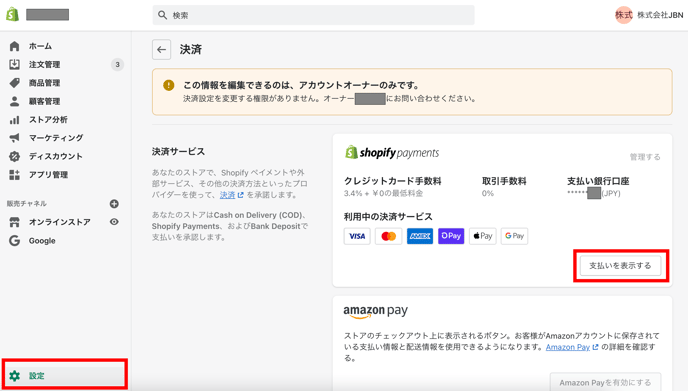Click 利用中の決済サービス heading
Viewport: 688px width, 391px height.
[x=388, y=217]
